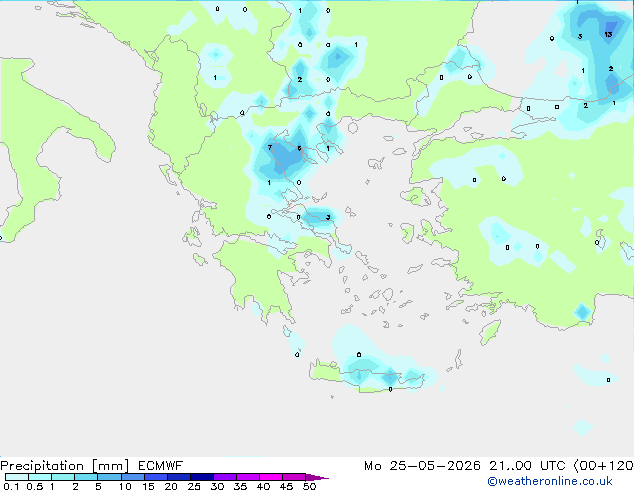Click the 7 mm value over Greece

(x=270, y=148)
